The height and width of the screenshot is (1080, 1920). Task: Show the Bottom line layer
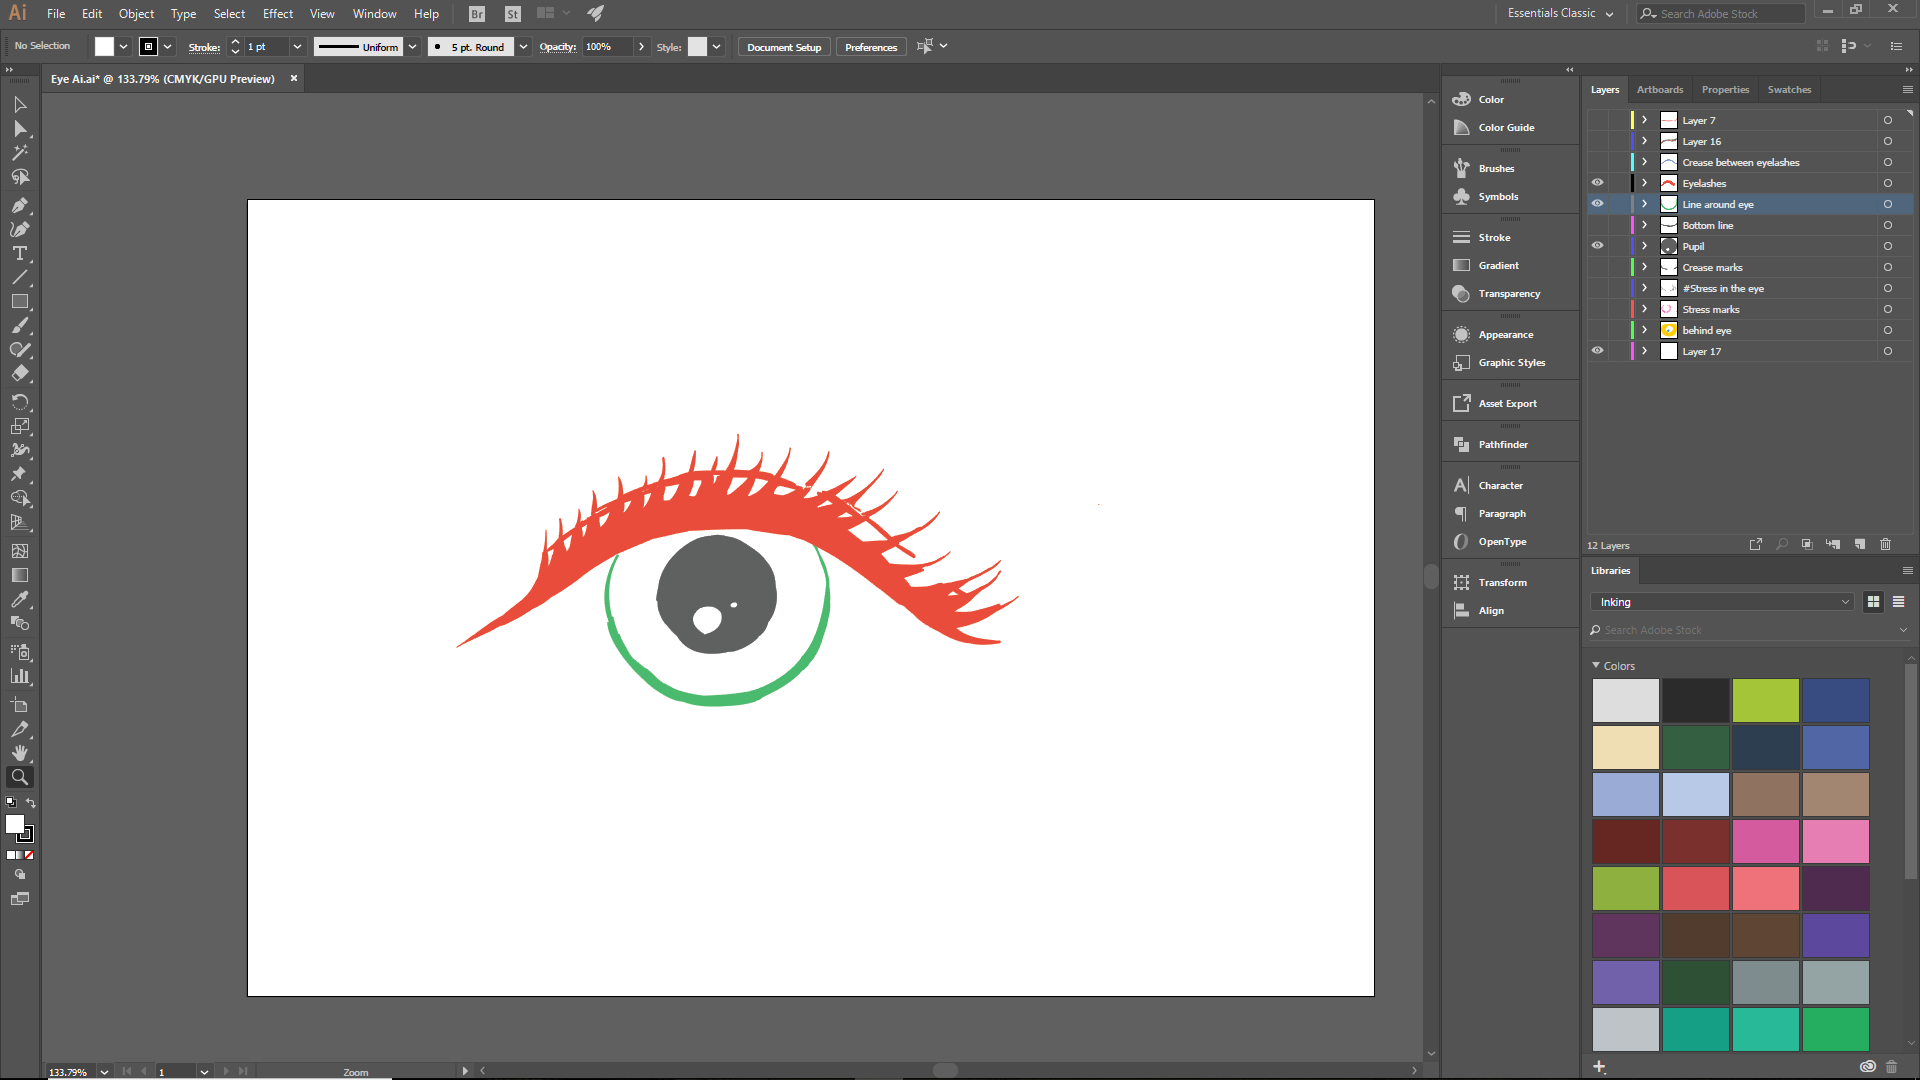coord(1597,225)
